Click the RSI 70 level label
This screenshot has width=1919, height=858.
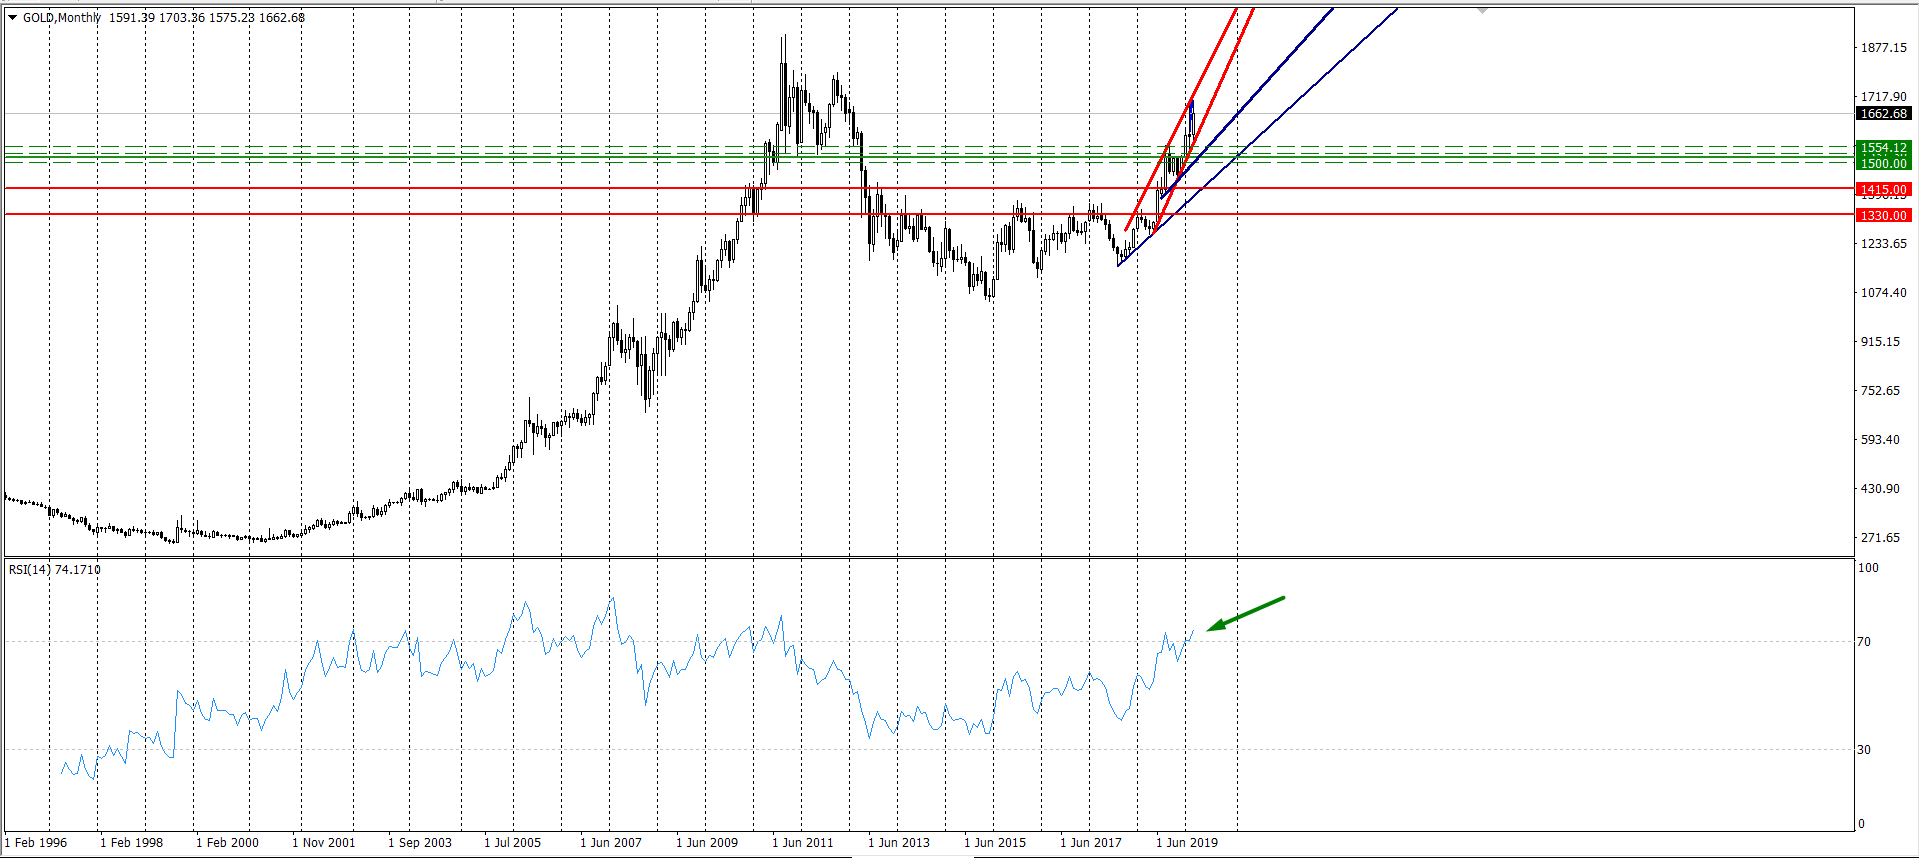[1863, 642]
